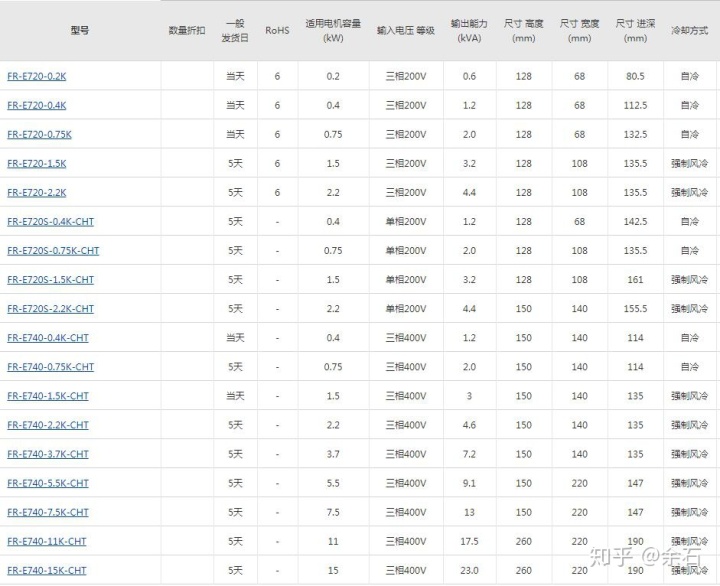The image size is (720, 586).
Task: Select the 7.2 kVA cell for FR-E740-3.7K-CHT
Action: 469,454
